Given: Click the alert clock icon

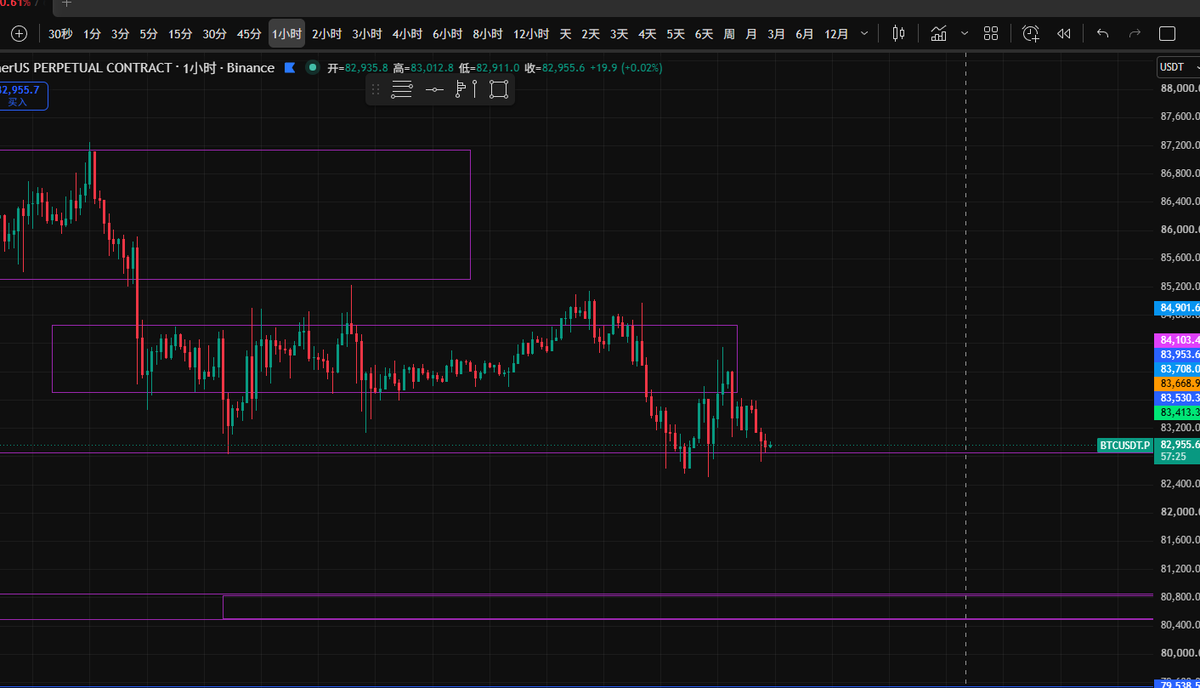Looking at the screenshot, I should click(x=1031, y=34).
